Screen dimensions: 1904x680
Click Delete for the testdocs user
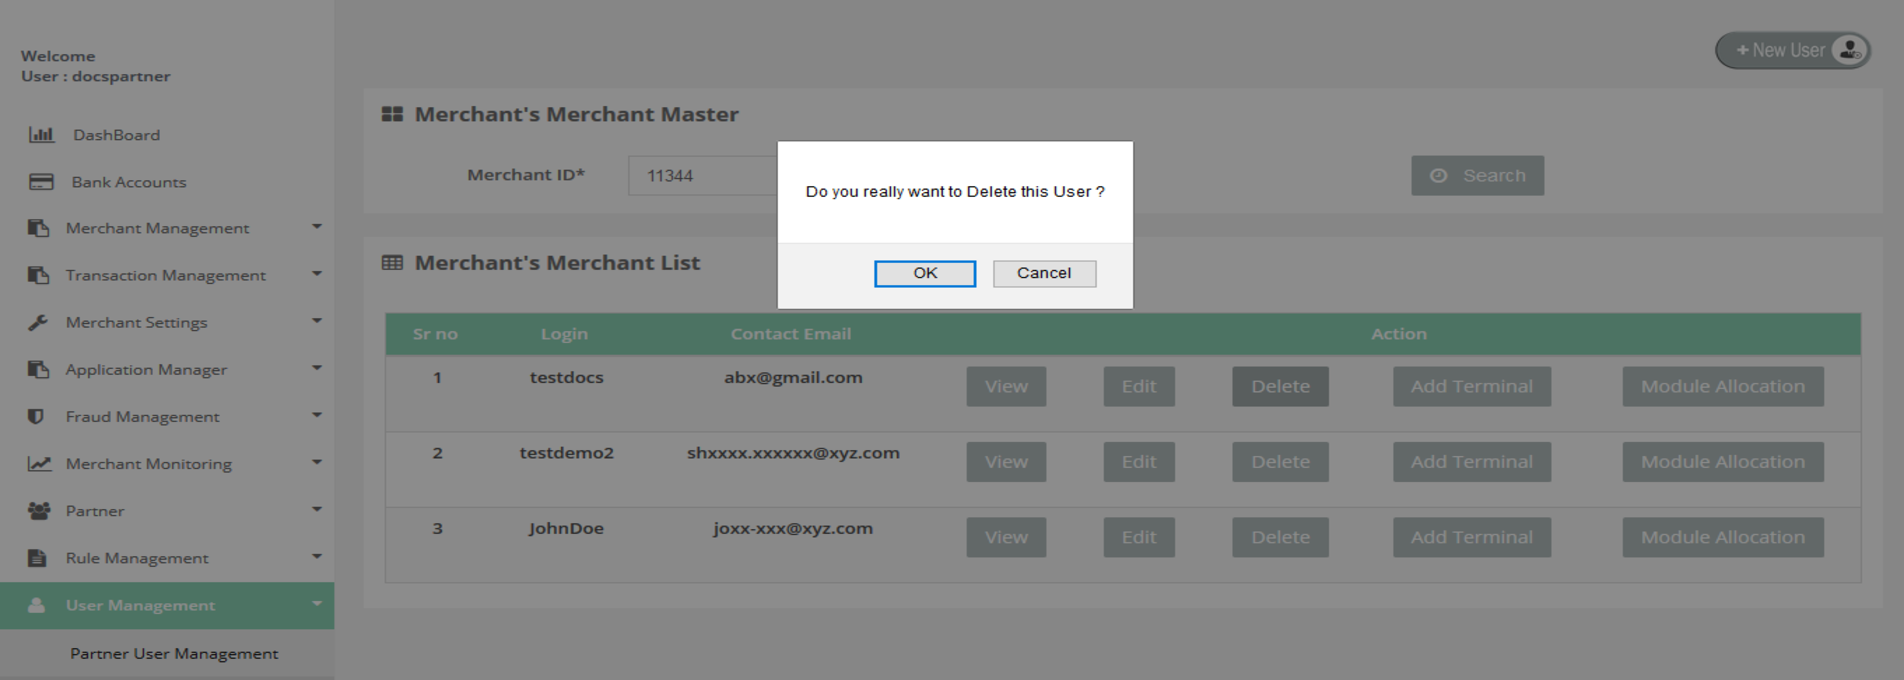pyautogui.click(x=1280, y=387)
